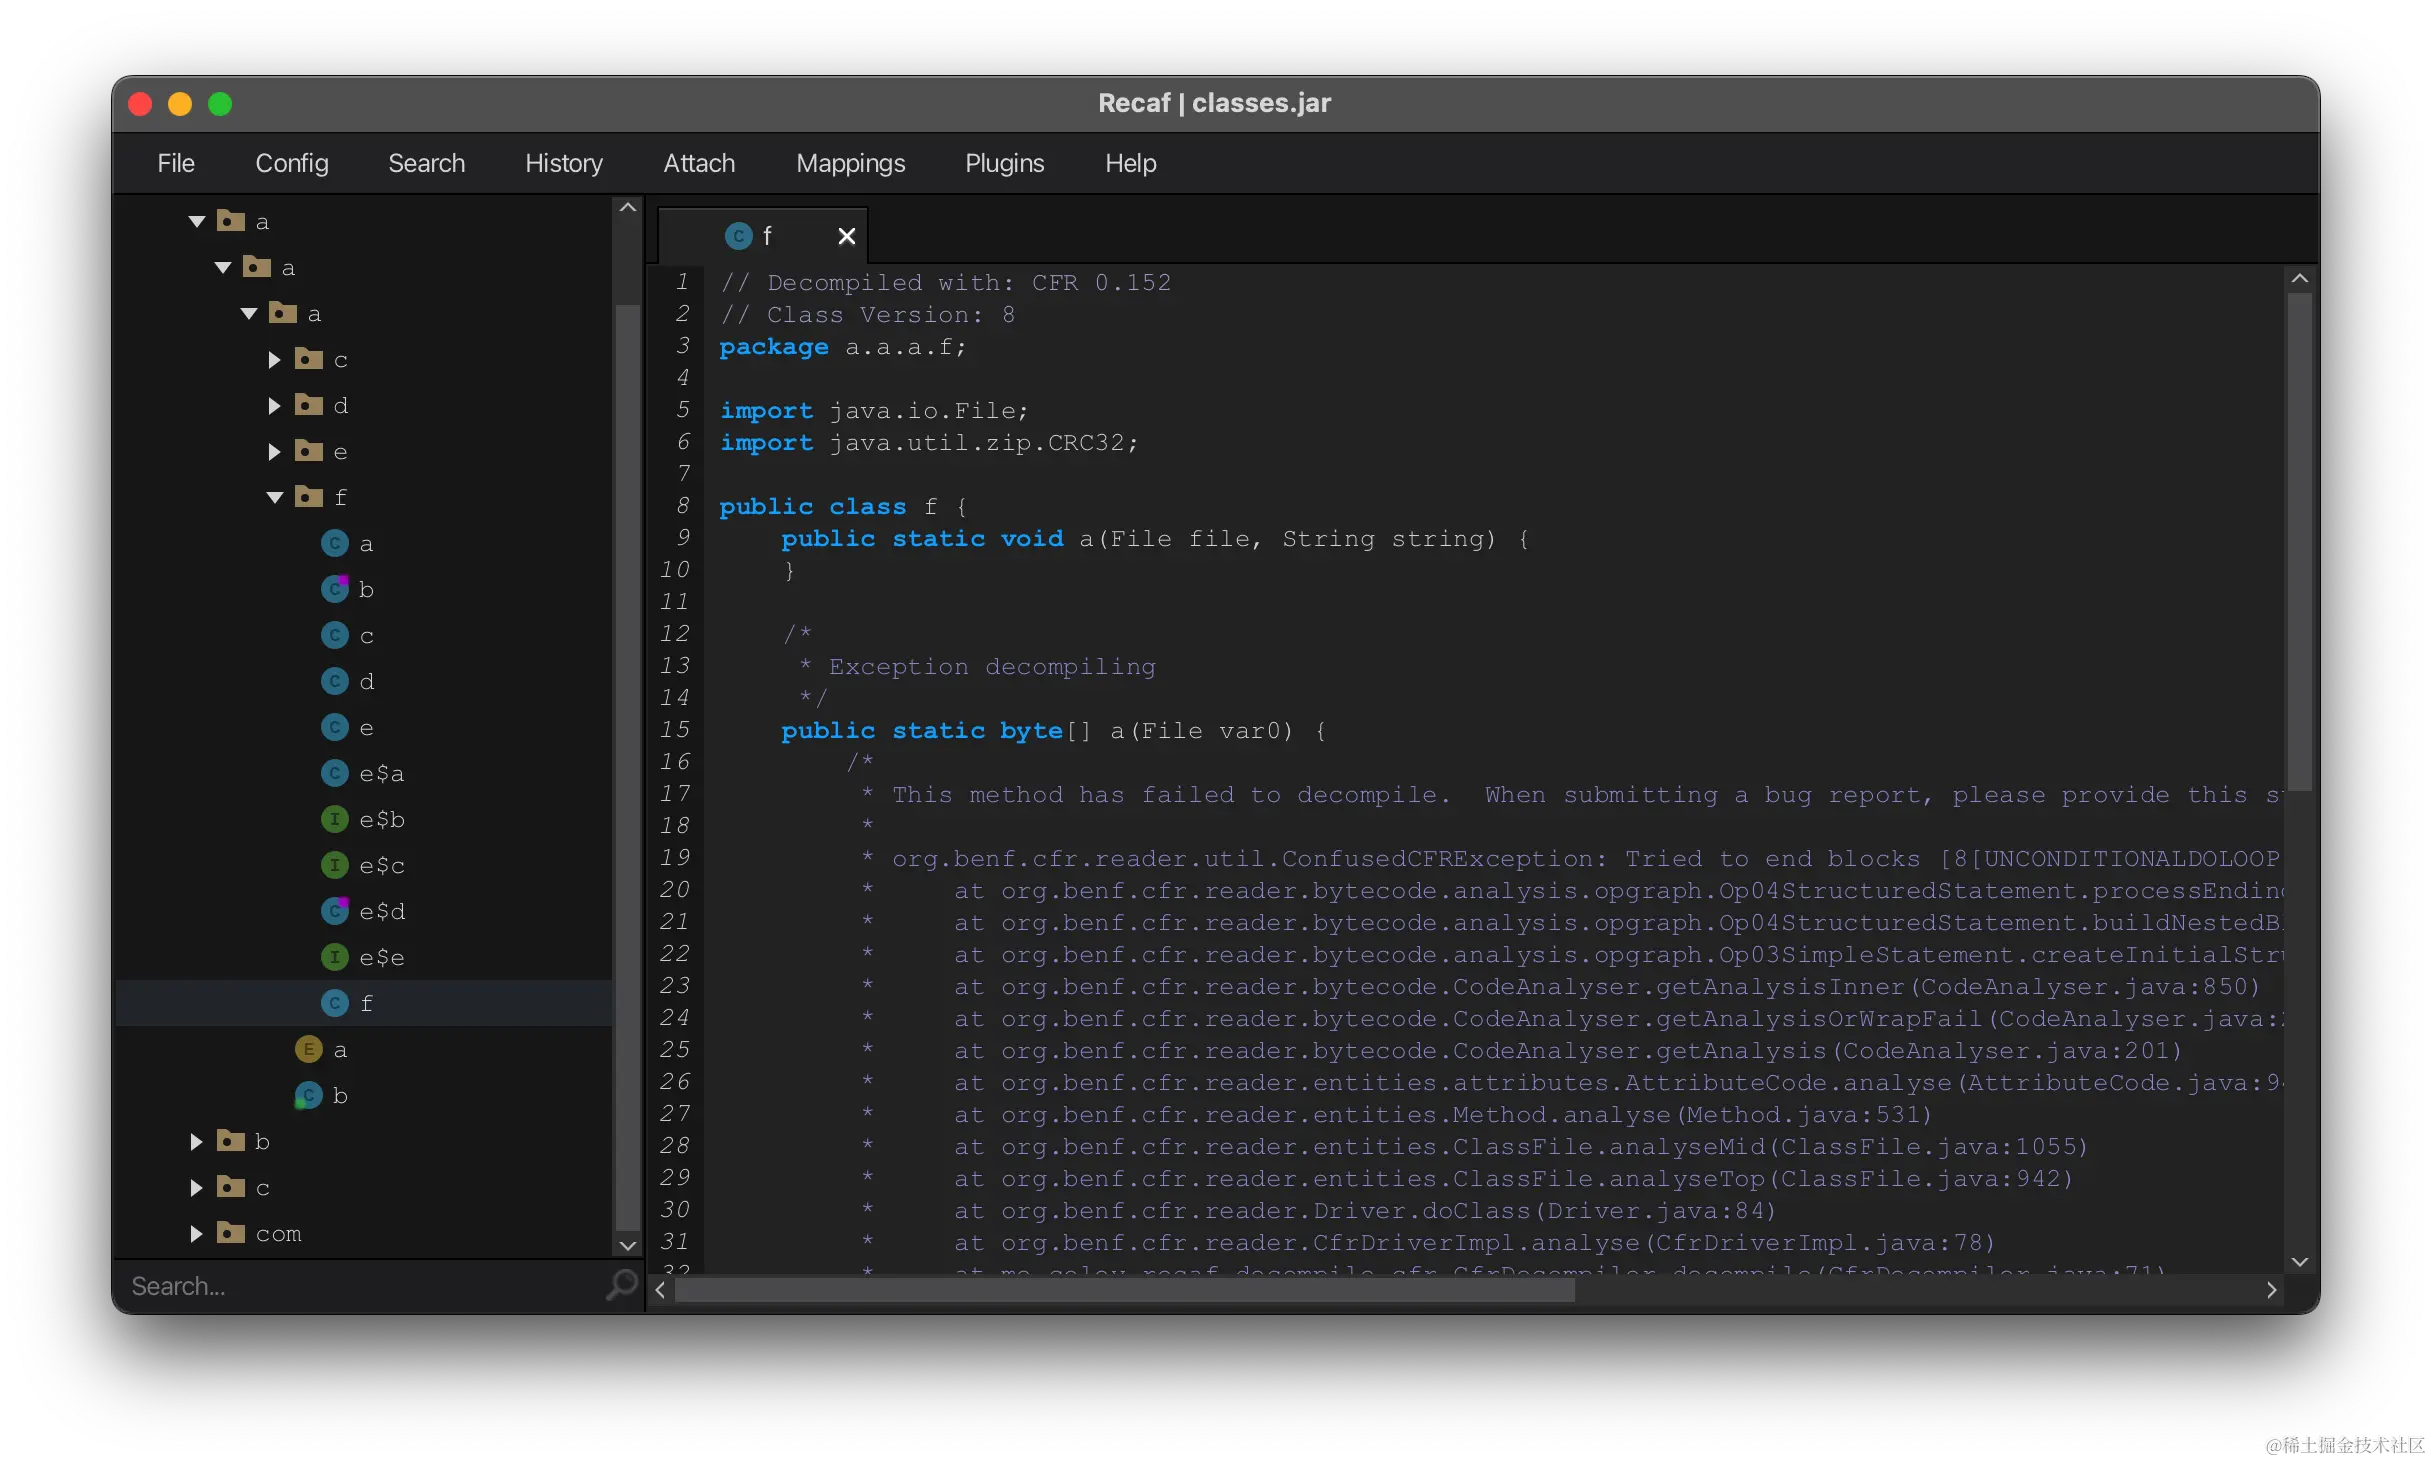
Task: Click the editor's horizontal scroll left arrow
Action: pyautogui.click(x=660, y=1290)
